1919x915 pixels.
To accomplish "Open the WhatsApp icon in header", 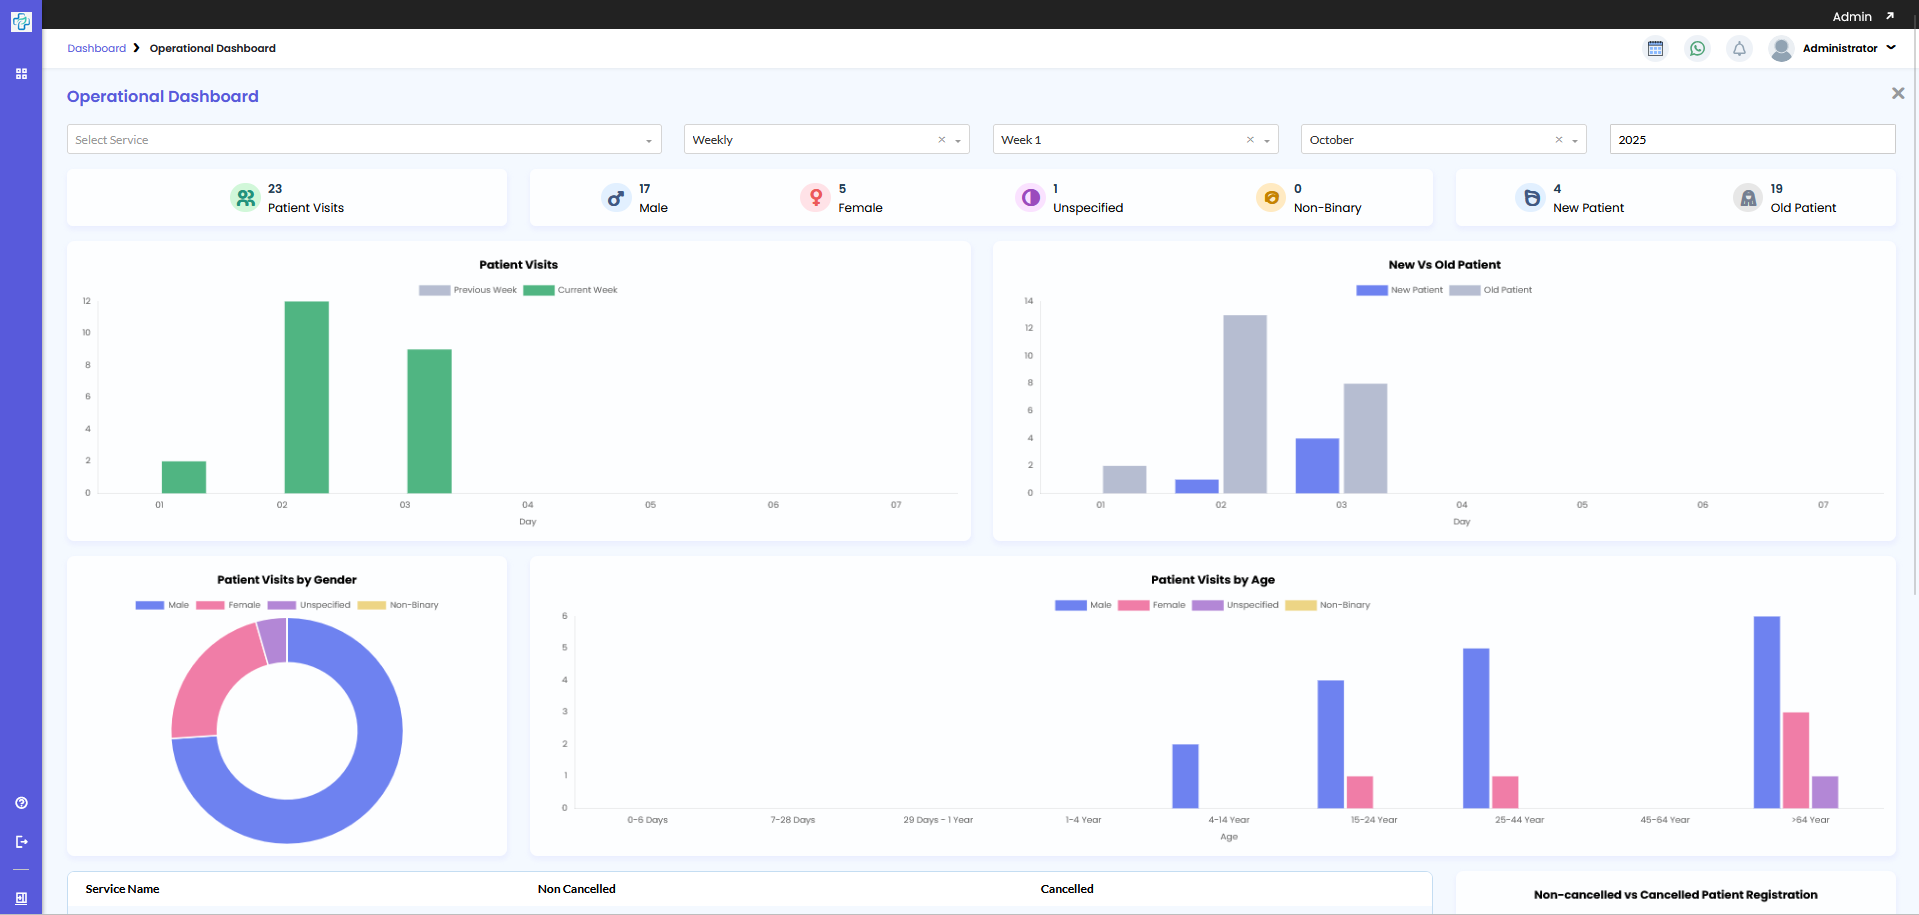I will coord(1697,48).
